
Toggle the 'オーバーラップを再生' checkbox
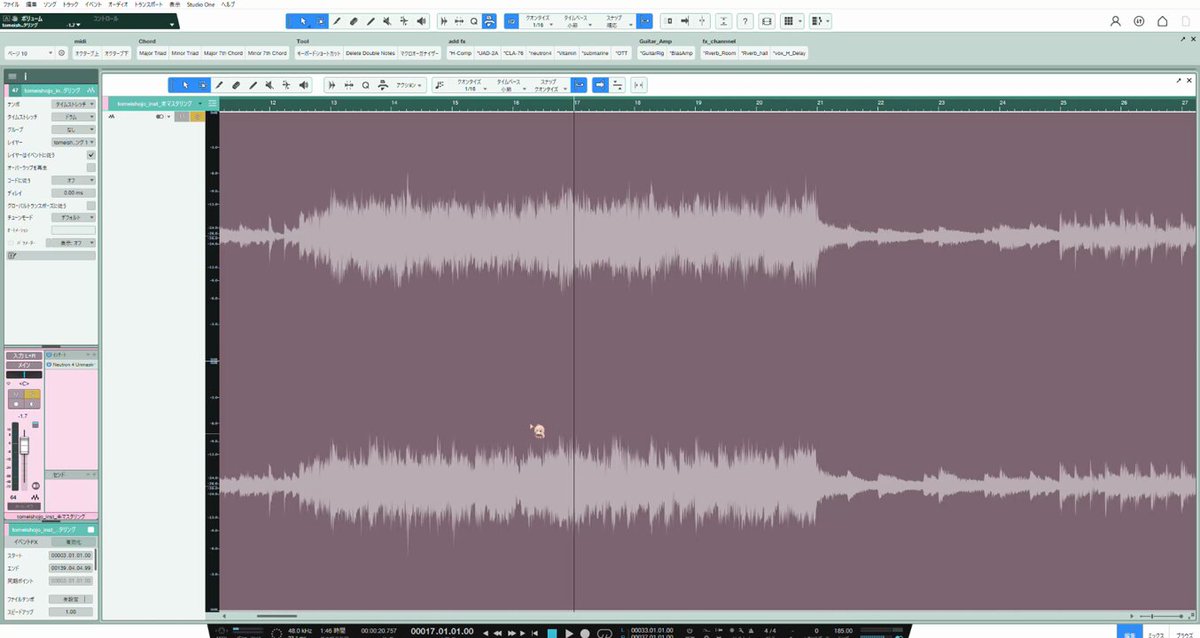(x=91, y=167)
